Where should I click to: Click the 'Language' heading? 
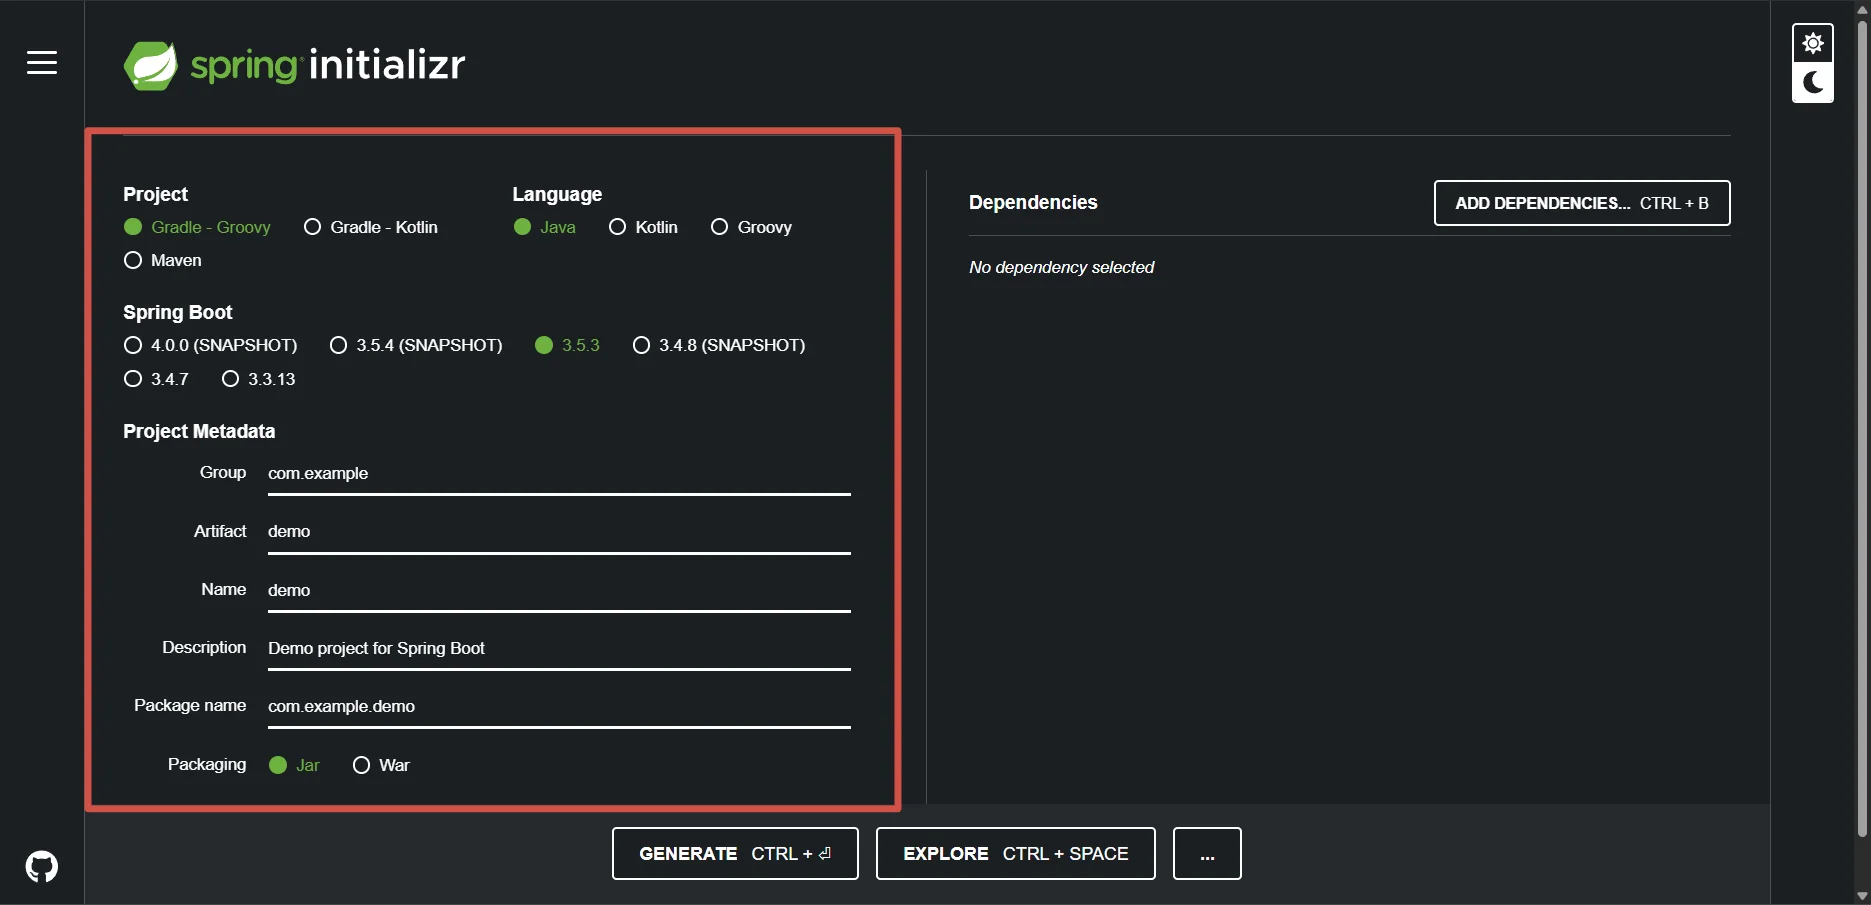(x=557, y=194)
